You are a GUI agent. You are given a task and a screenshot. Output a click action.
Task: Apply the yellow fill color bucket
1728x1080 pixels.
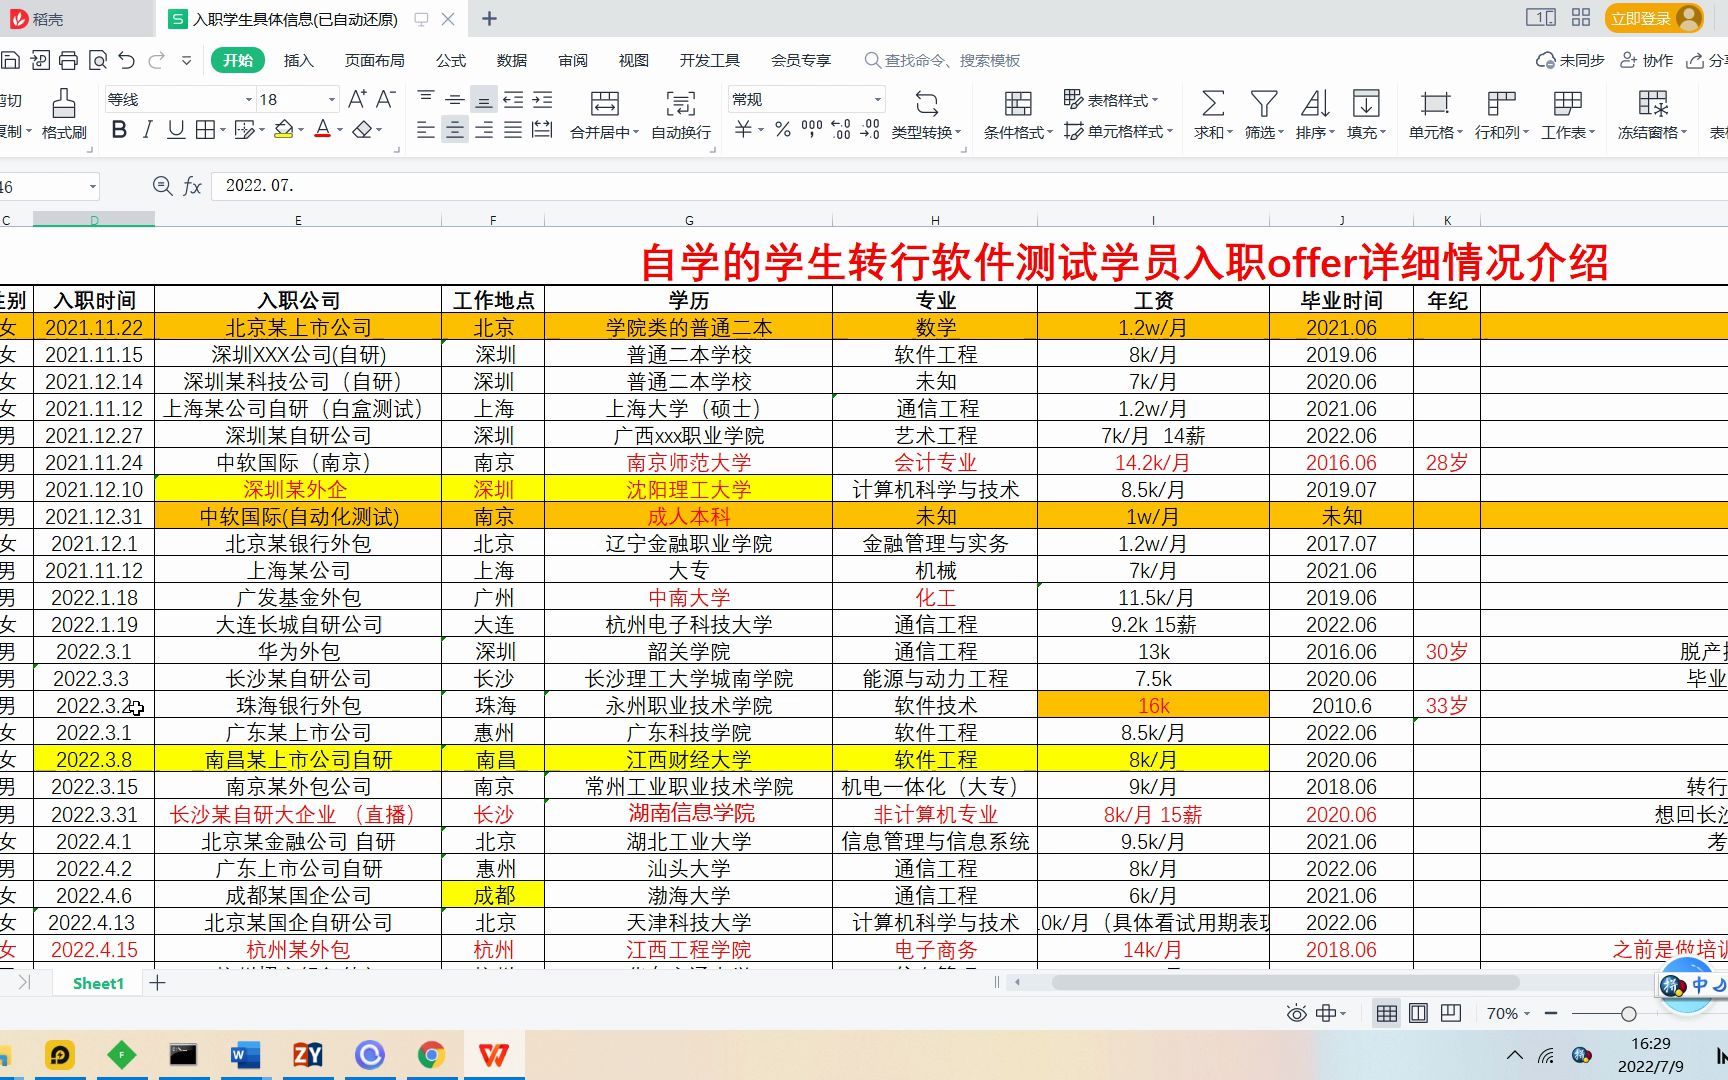[x=283, y=130]
